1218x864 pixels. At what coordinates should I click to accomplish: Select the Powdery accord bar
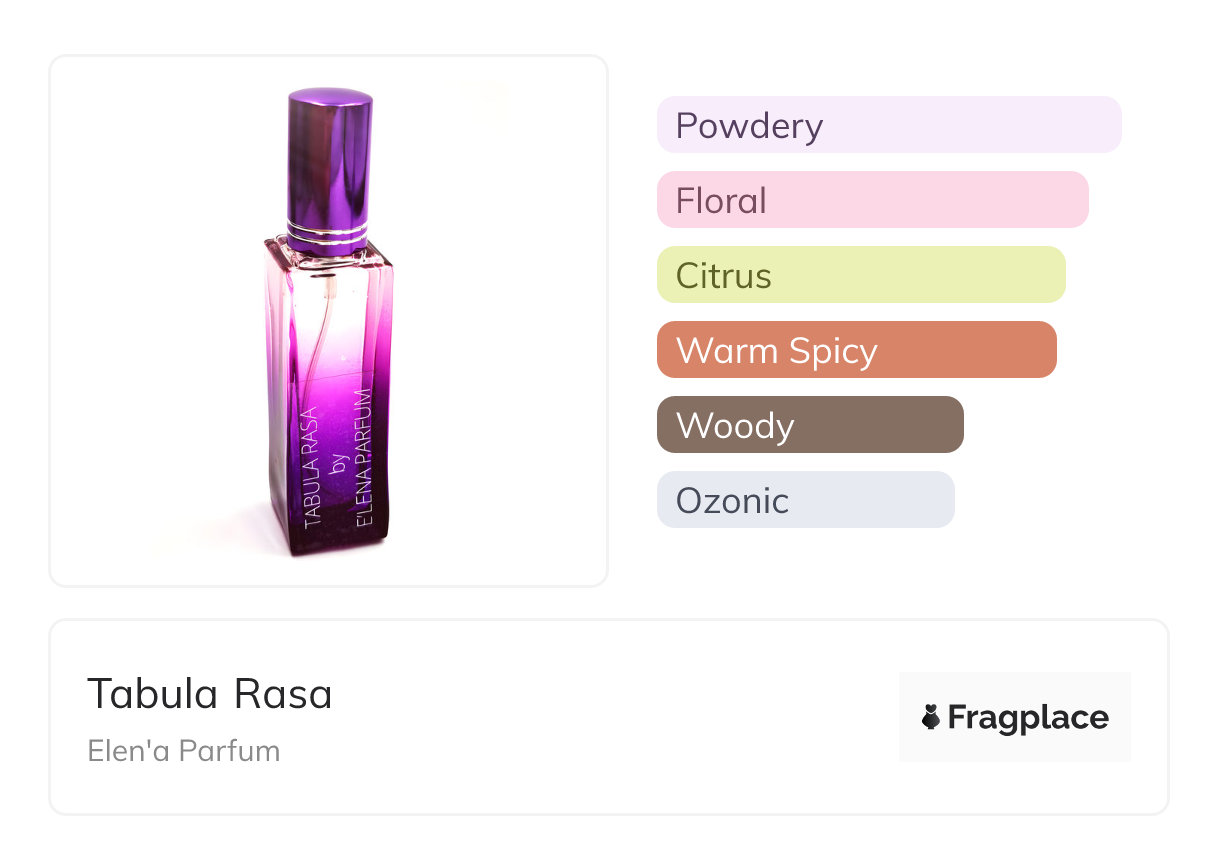click(x=888, y=125)
